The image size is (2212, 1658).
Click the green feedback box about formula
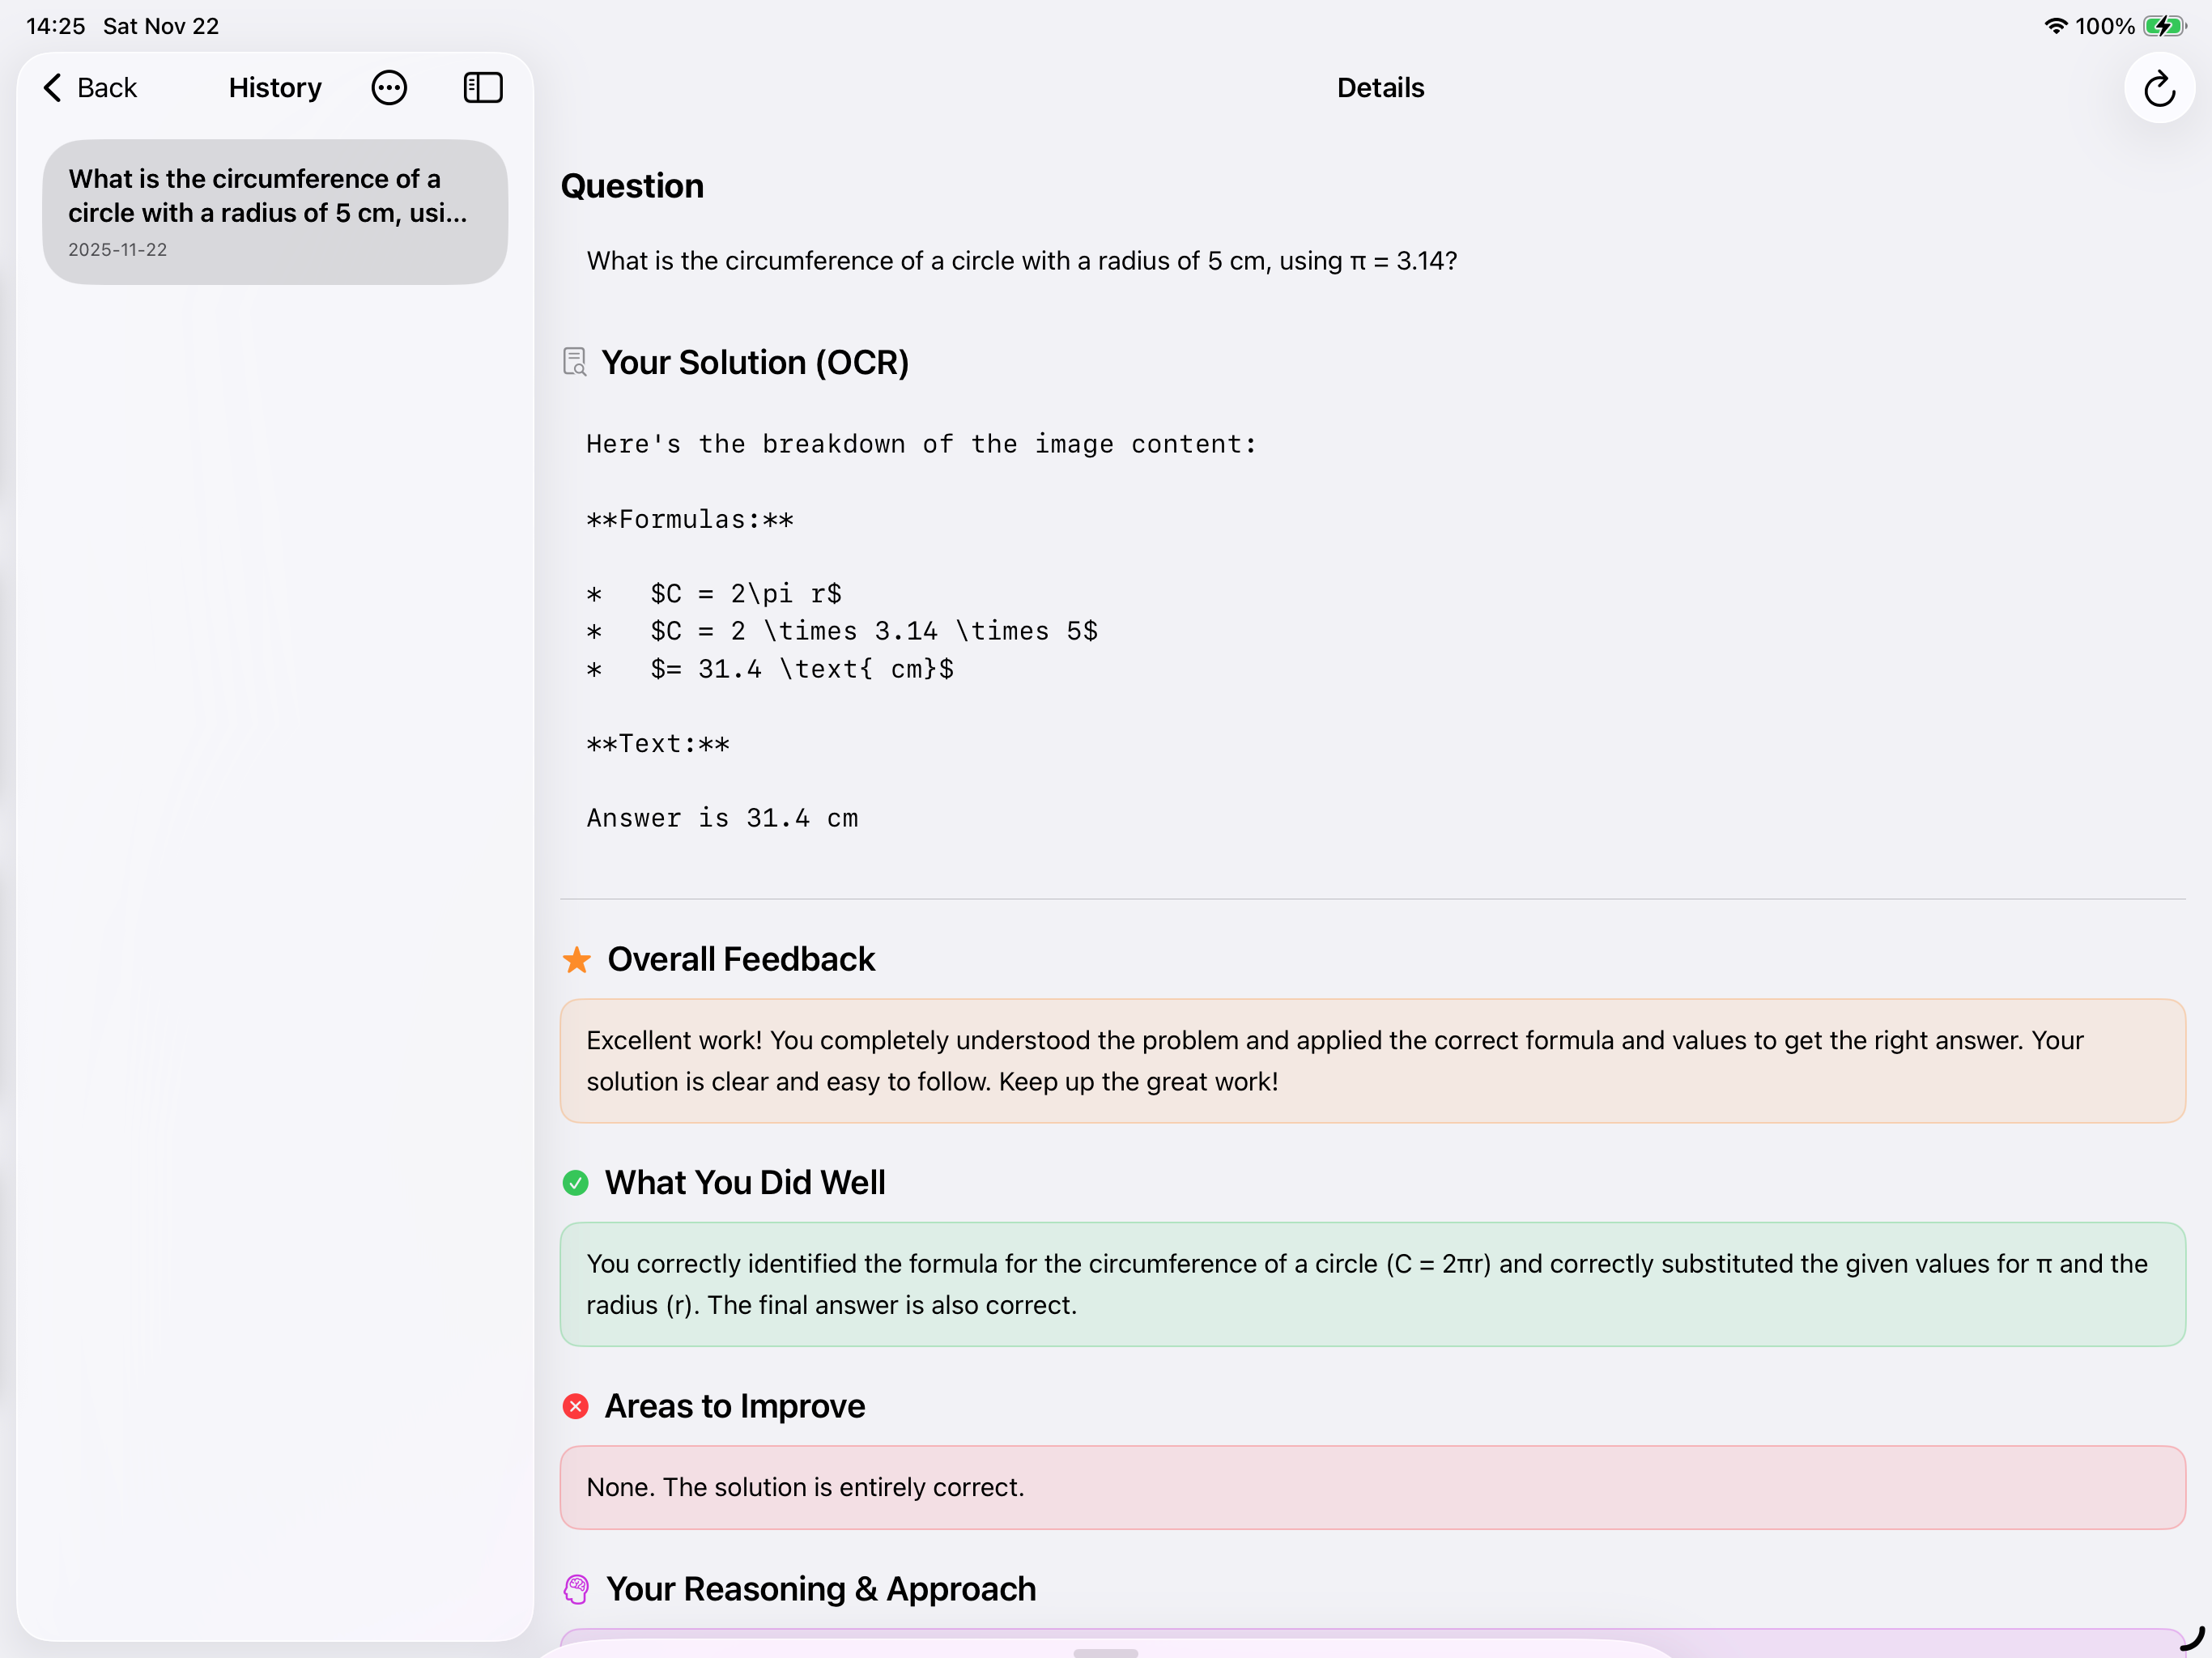1372,1285
